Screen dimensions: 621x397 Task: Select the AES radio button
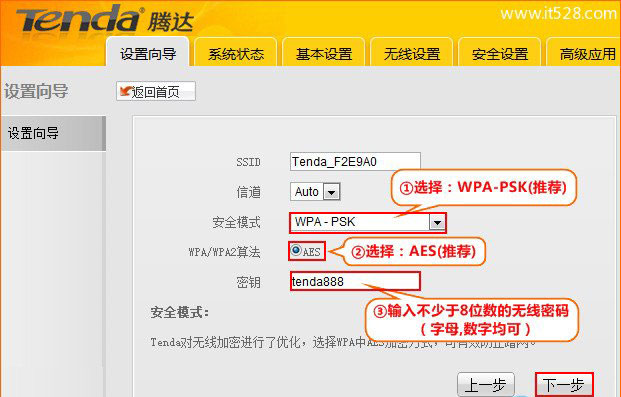coord(295,250)
